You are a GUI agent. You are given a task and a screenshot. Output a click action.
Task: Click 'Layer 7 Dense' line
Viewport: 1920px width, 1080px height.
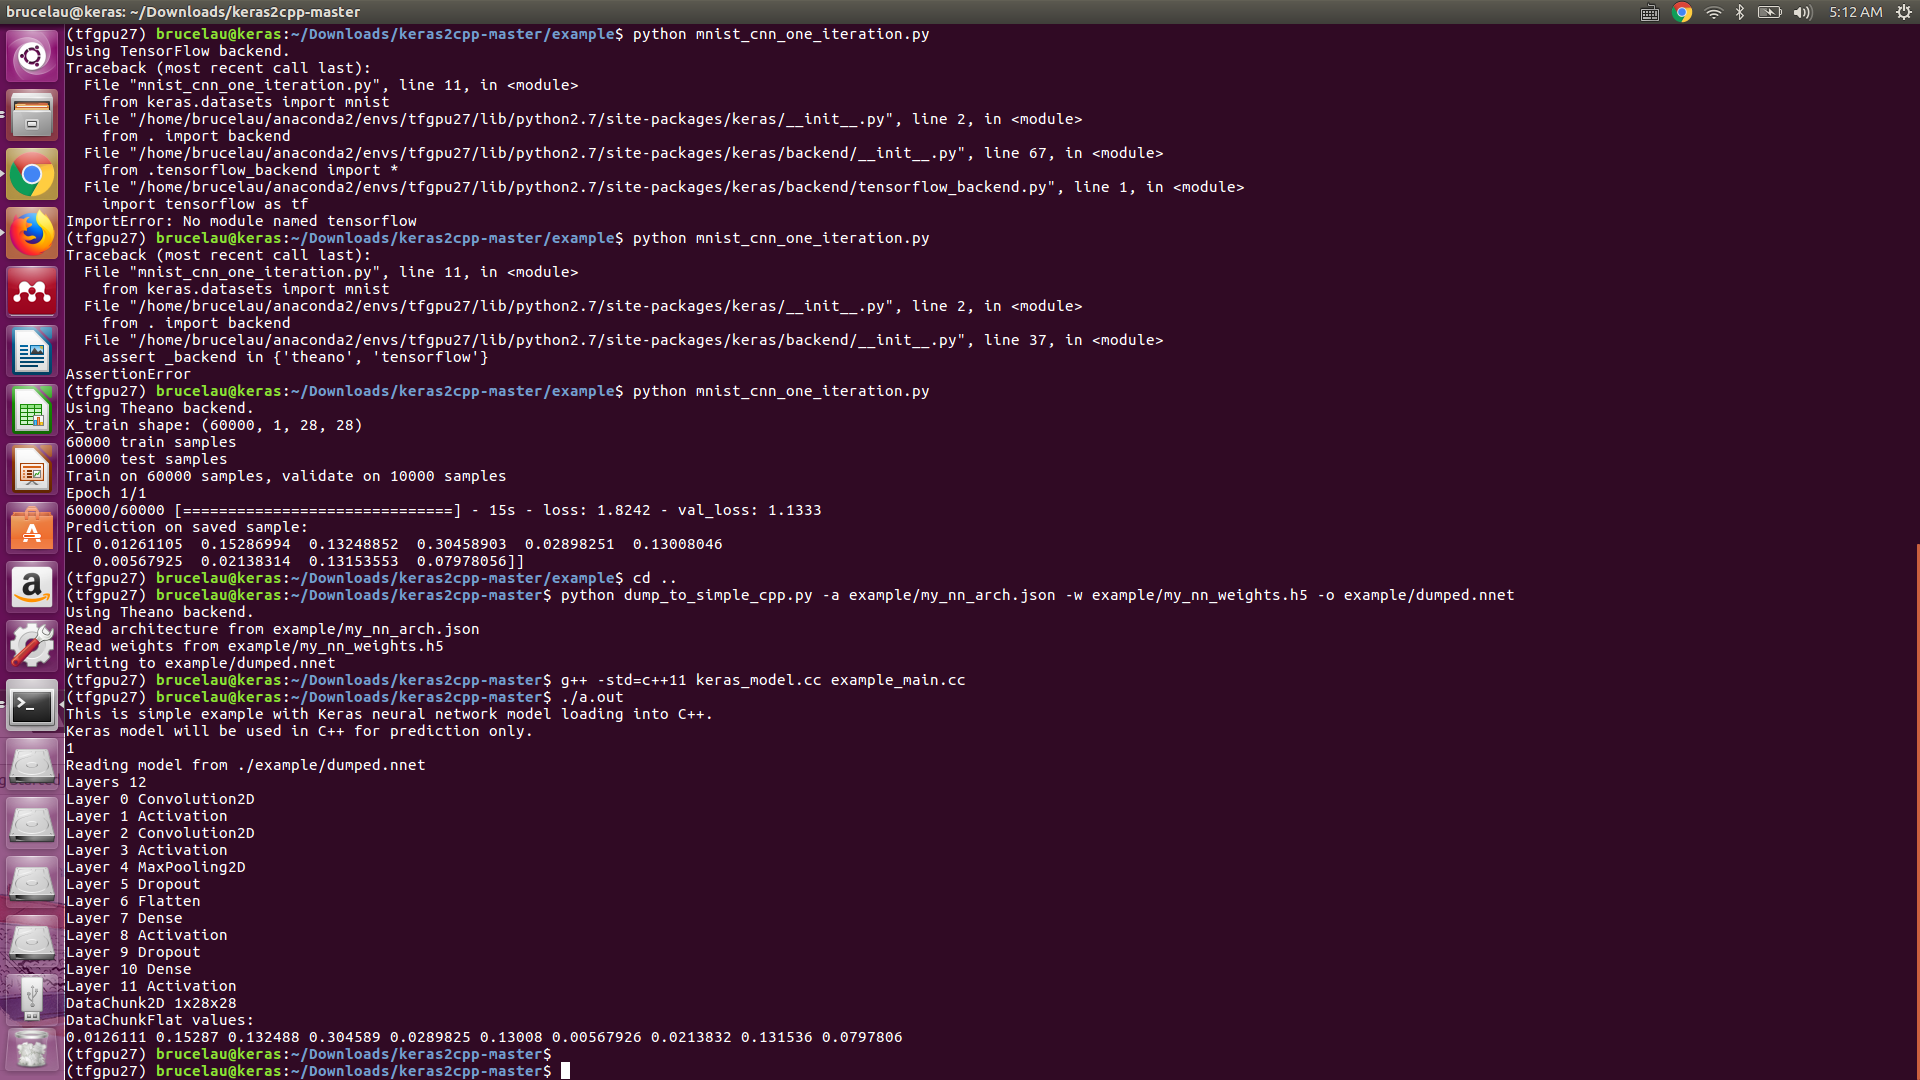pyautogui.click(x=124, y=918)
